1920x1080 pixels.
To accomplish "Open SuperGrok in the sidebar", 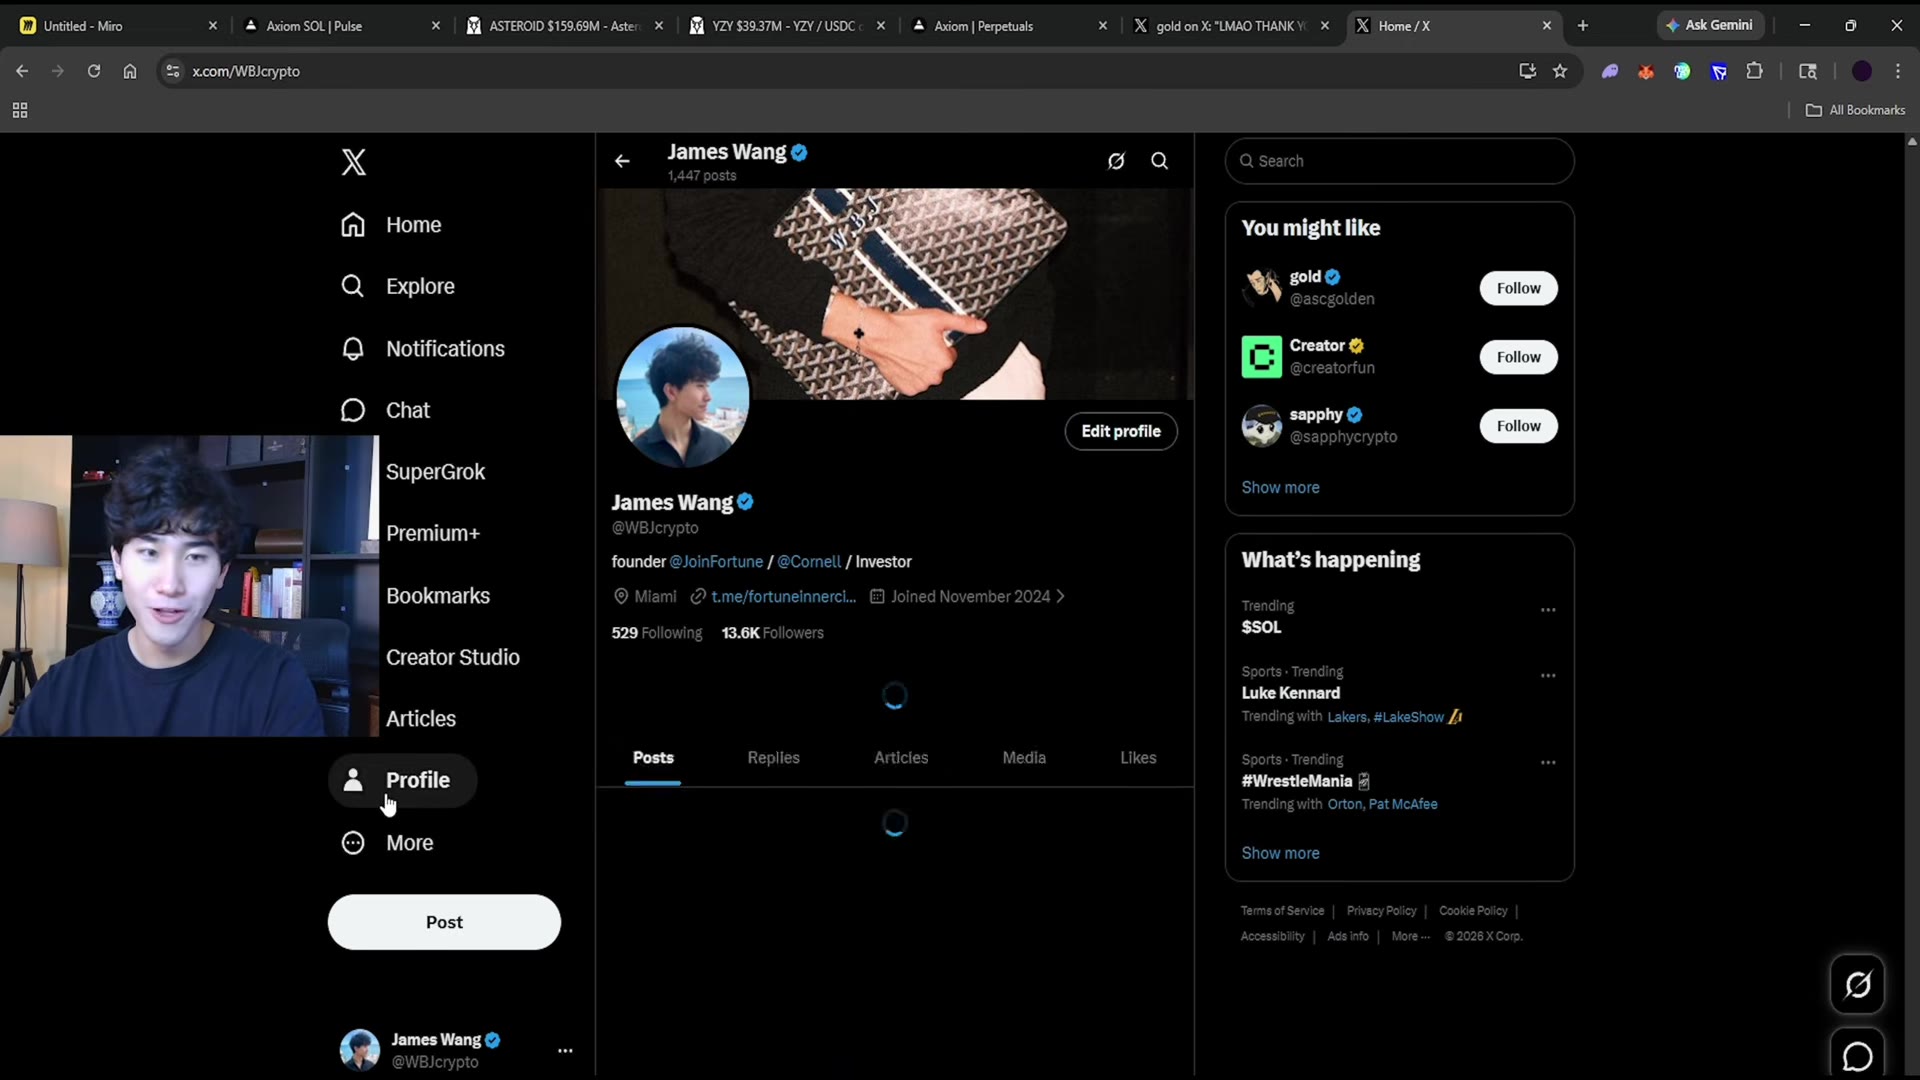I will tap(435, 472).
